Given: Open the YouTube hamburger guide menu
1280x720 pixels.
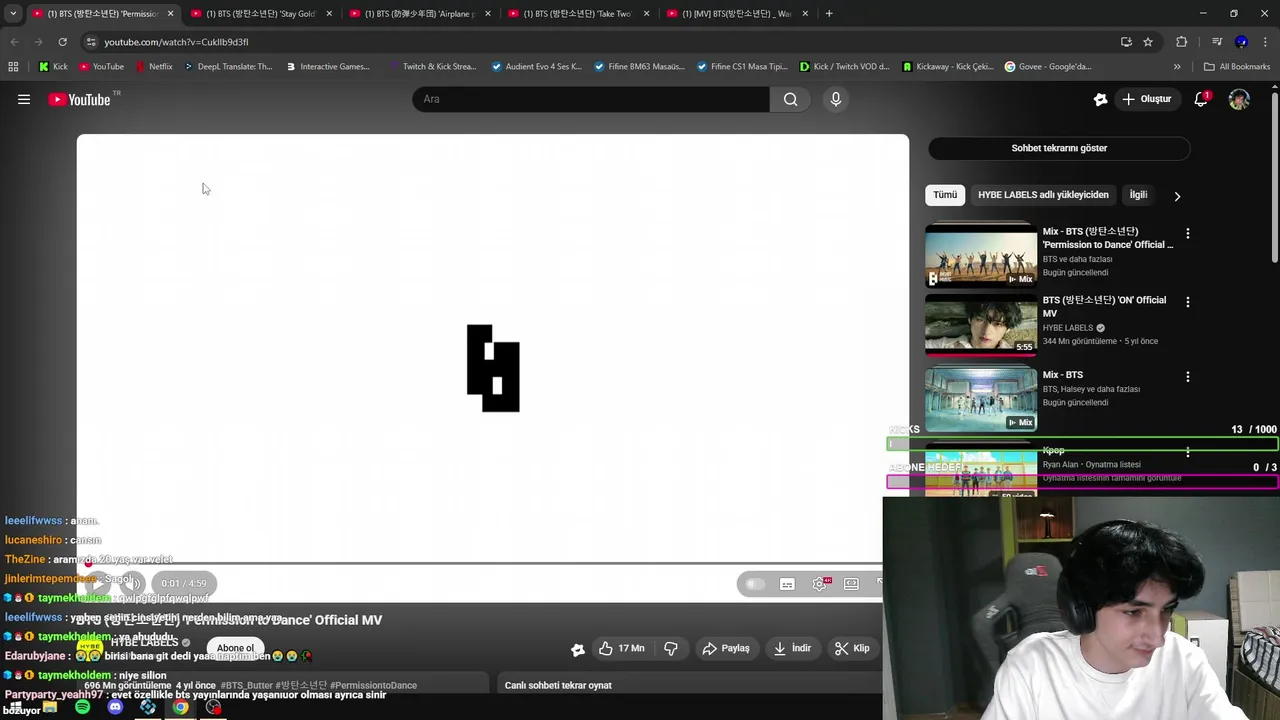Looking at the screenshot, I should click(x=24, y=99).
